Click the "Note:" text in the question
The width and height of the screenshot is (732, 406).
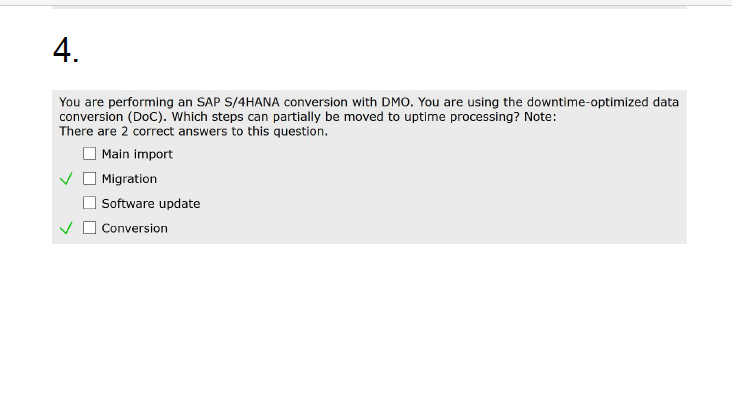pos(540,117)
